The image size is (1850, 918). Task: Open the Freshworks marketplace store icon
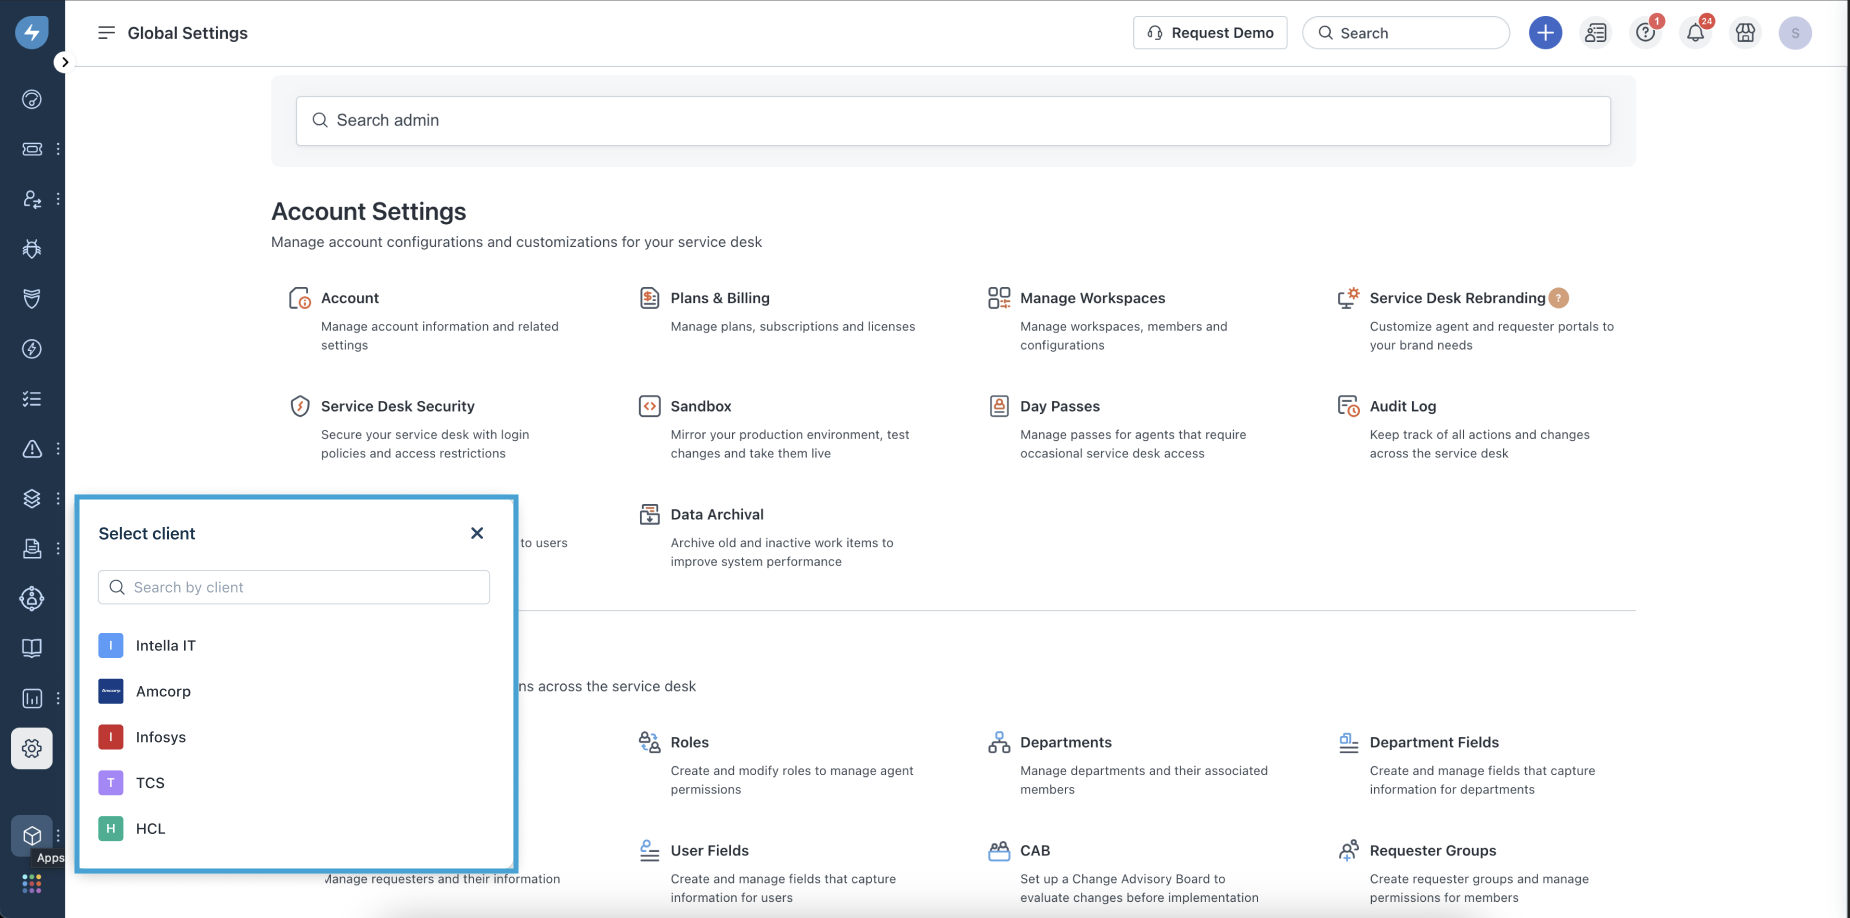(1745, 32)
